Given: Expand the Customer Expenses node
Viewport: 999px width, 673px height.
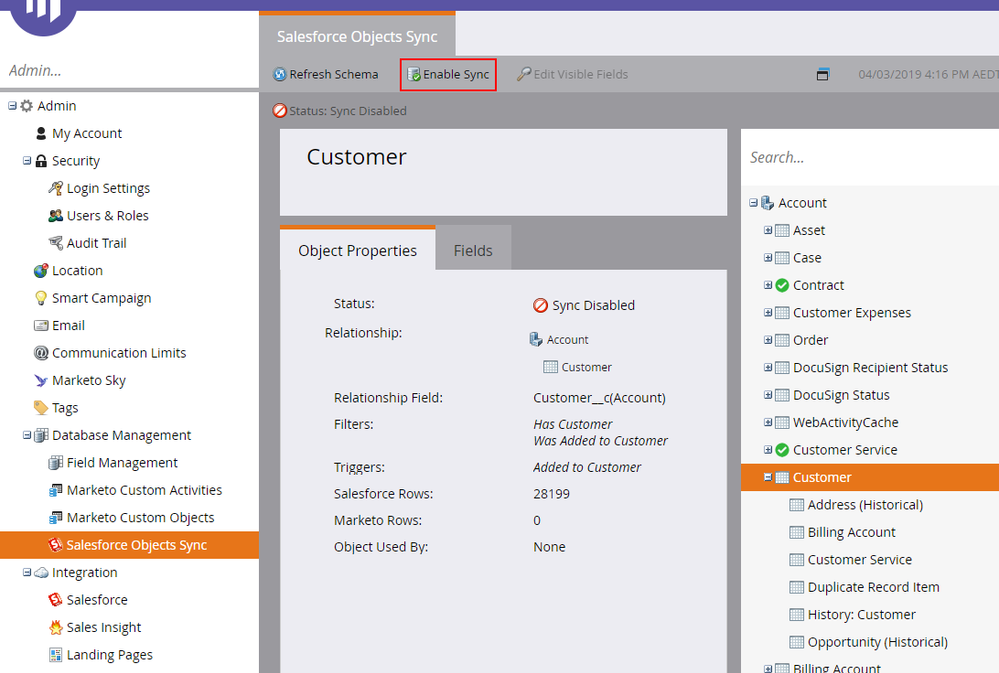Looking at the screenshot, I should coord(768,312).
